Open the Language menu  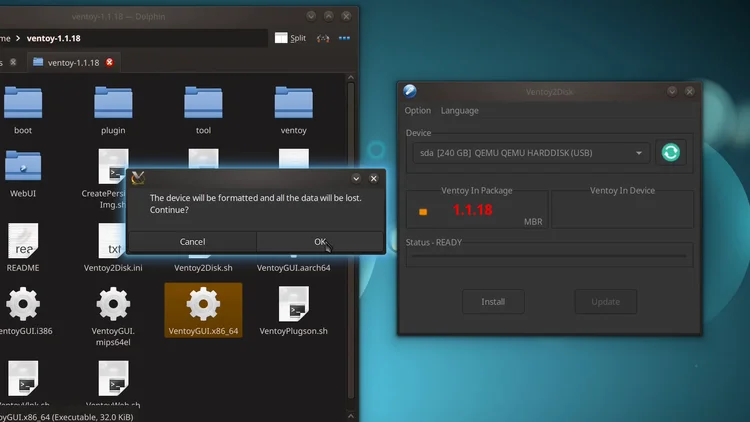pyautogui.click(x=460, y=111)
